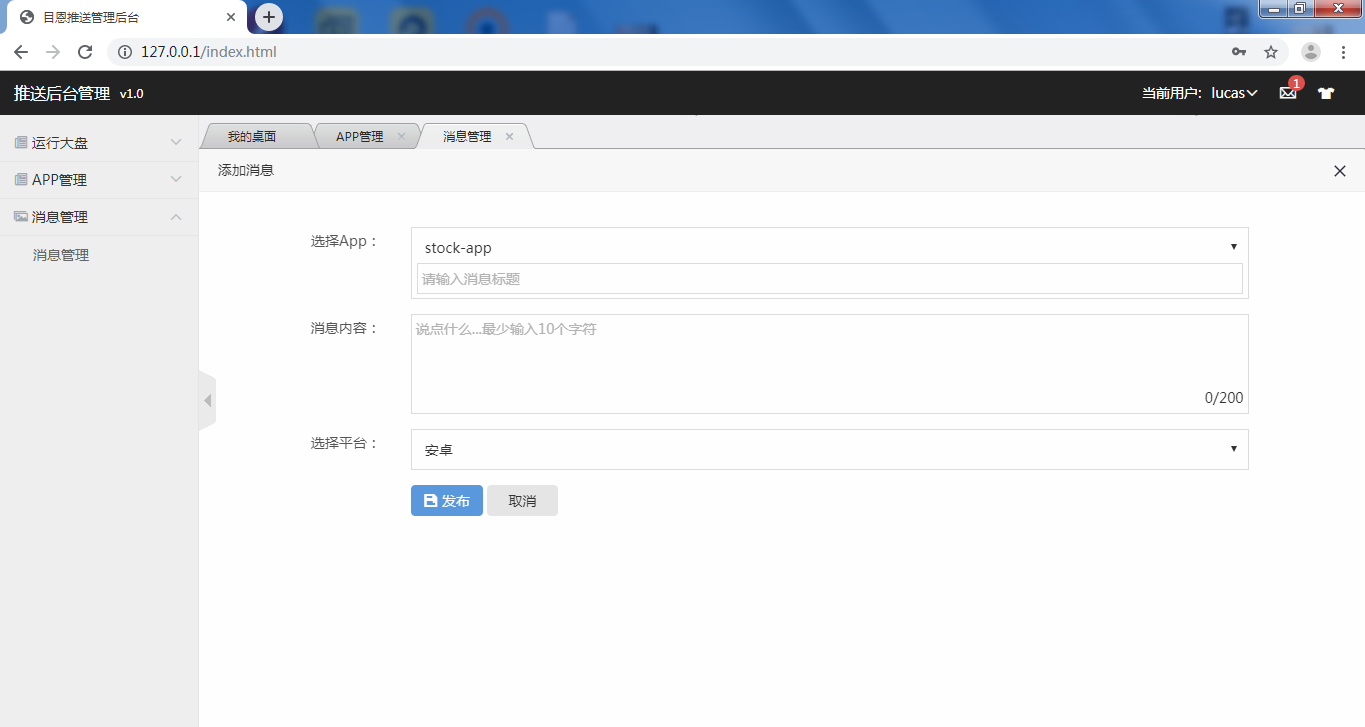Bookmark this page with the star icon
Screen dimensions: 1365x727
coord(1271,52)
